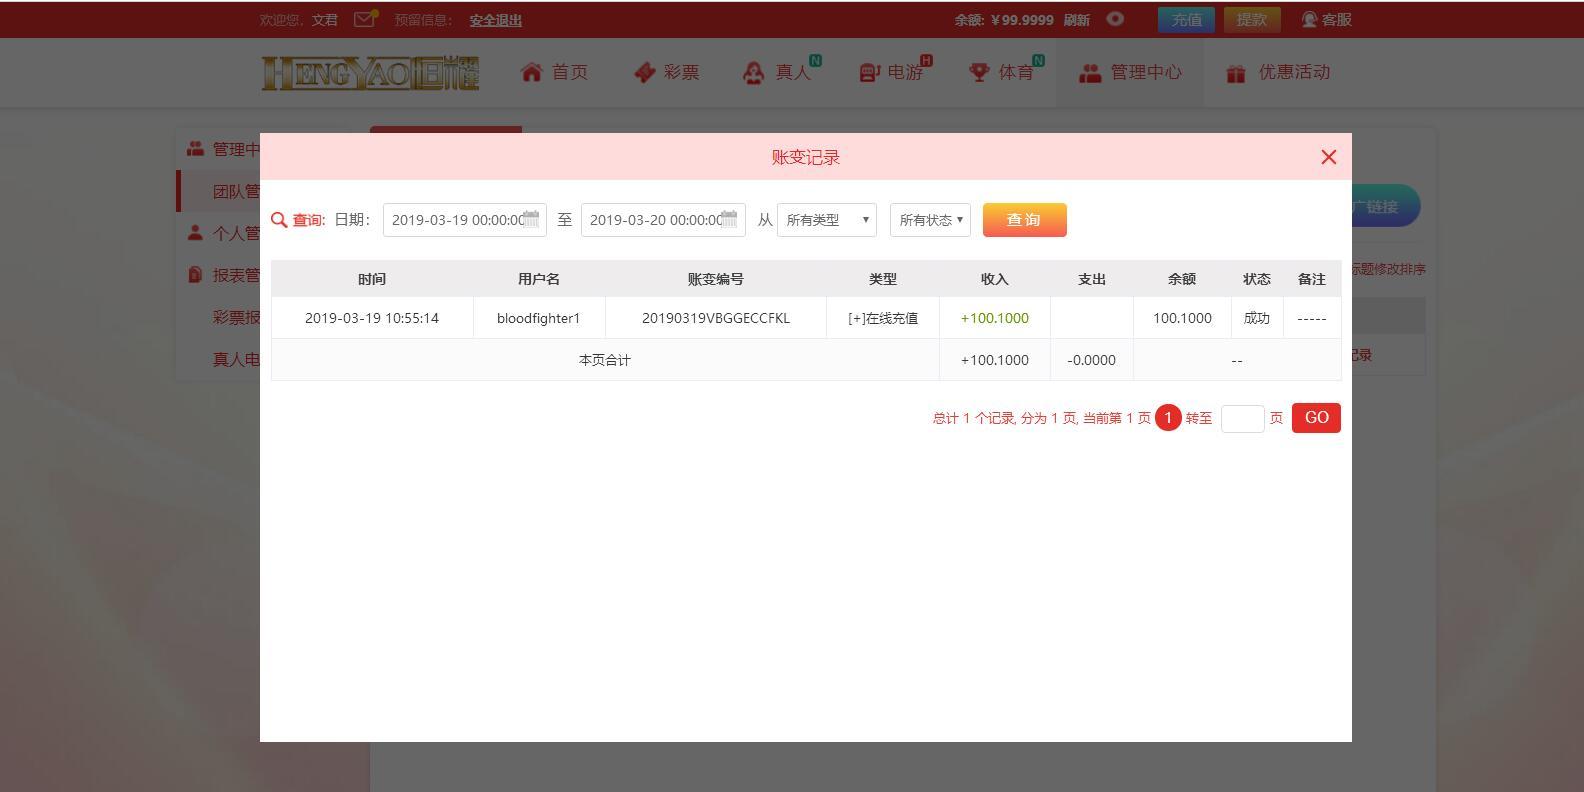Viewport: 1584px width, 792px height.
Task: Click the 刷新 refresh balance link
Action: click(1076, 20)
